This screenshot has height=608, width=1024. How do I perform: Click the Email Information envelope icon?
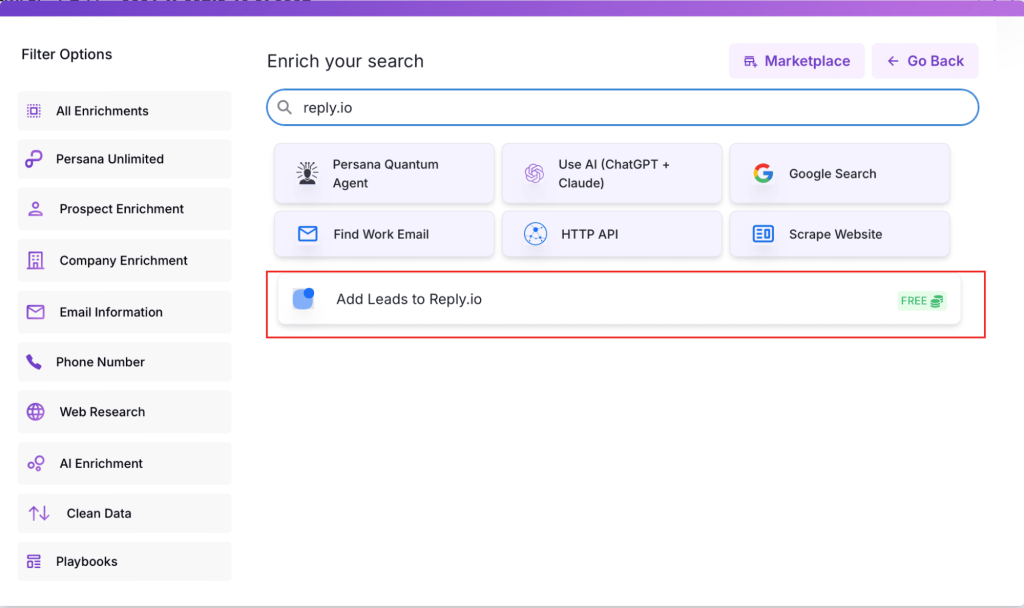click(35, 312)
